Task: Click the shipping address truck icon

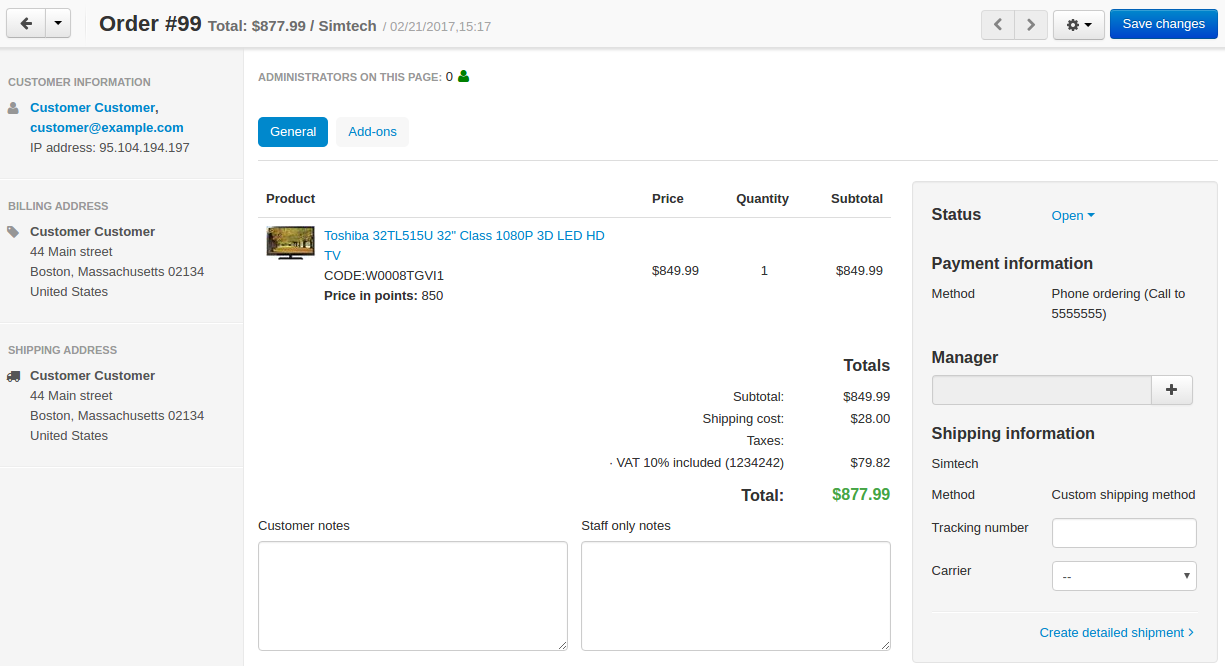Action: [x=13, y=376]
